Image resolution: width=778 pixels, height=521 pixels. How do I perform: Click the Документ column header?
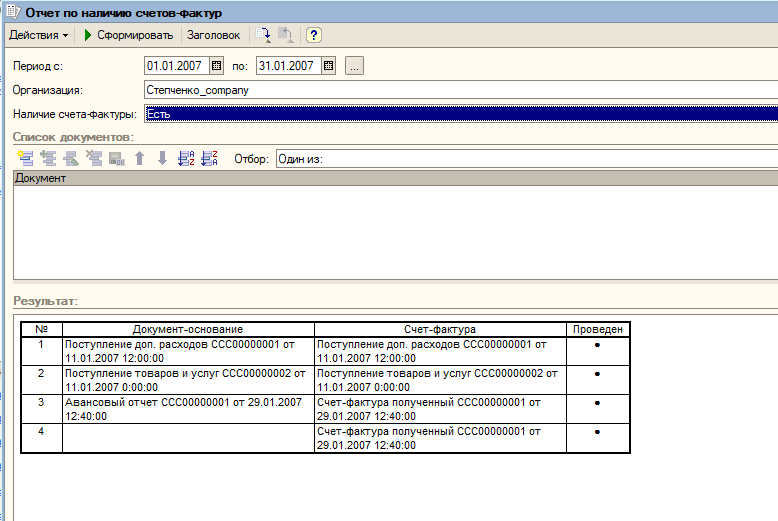click(x=395, y=178)
